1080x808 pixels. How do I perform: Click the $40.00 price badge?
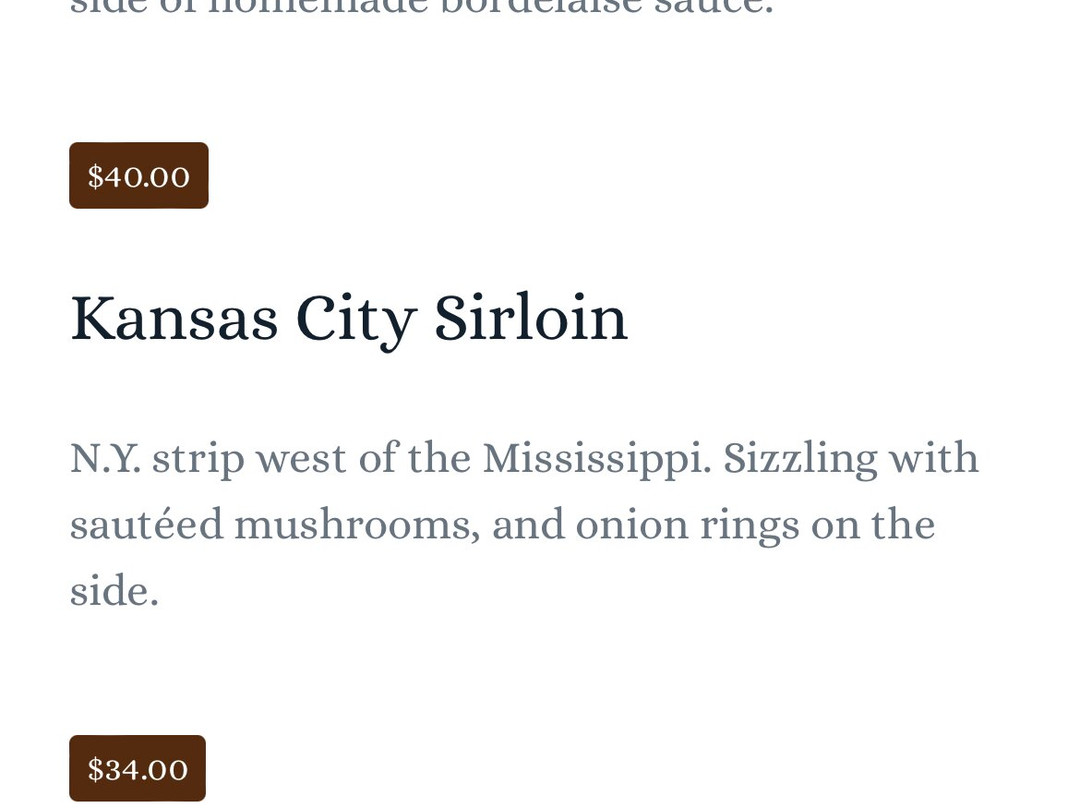click(x=138, y=176)
